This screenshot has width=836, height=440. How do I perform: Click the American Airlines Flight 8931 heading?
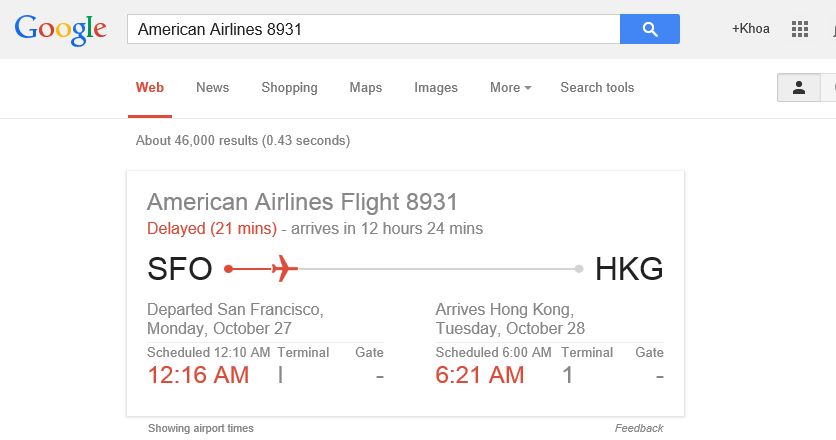coord(302,201)
